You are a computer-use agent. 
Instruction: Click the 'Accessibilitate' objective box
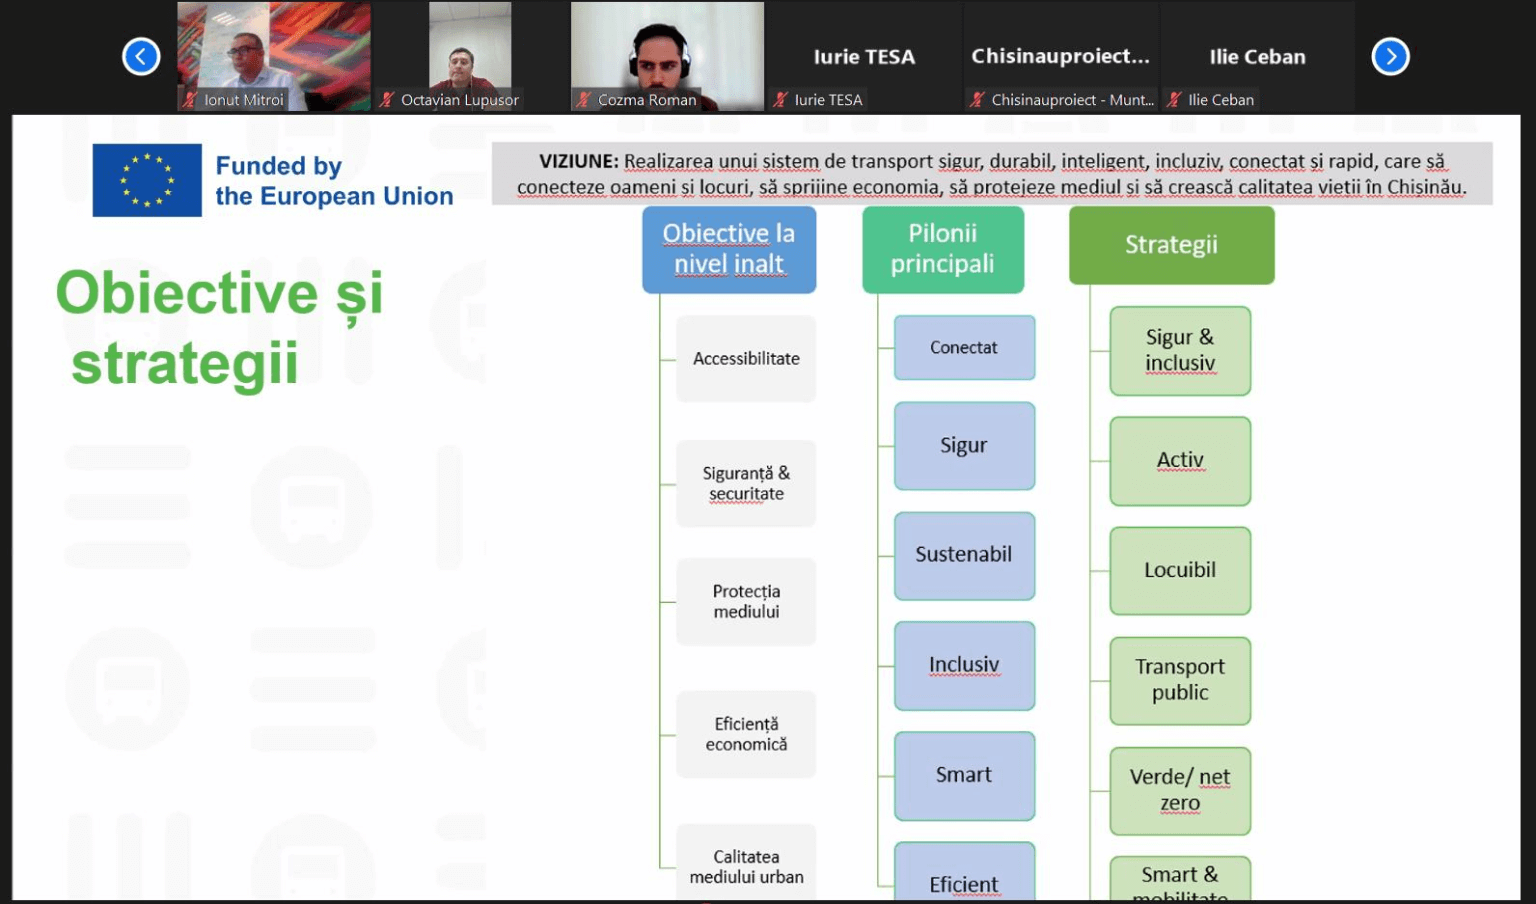746,359
